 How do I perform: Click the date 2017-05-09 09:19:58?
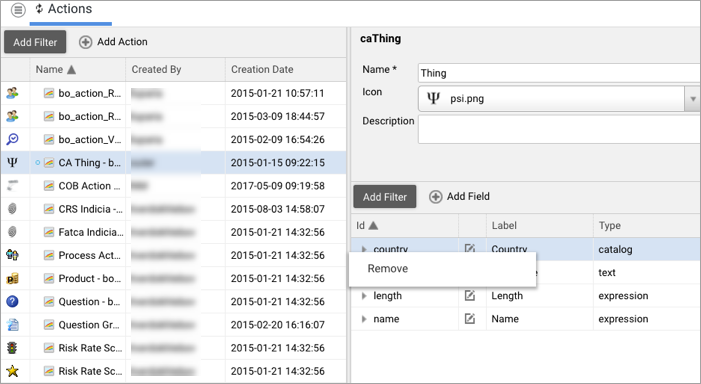[x=278, y=186]
